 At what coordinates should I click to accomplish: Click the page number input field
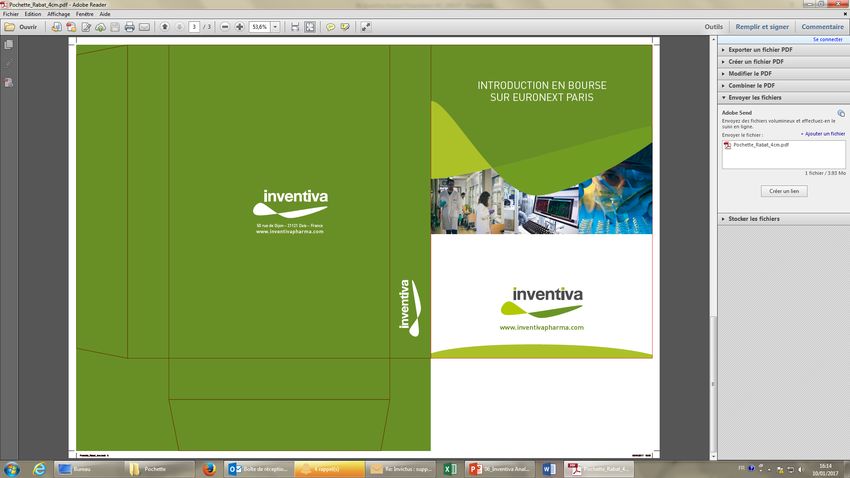pyautogui.click(x=194, y=27)
